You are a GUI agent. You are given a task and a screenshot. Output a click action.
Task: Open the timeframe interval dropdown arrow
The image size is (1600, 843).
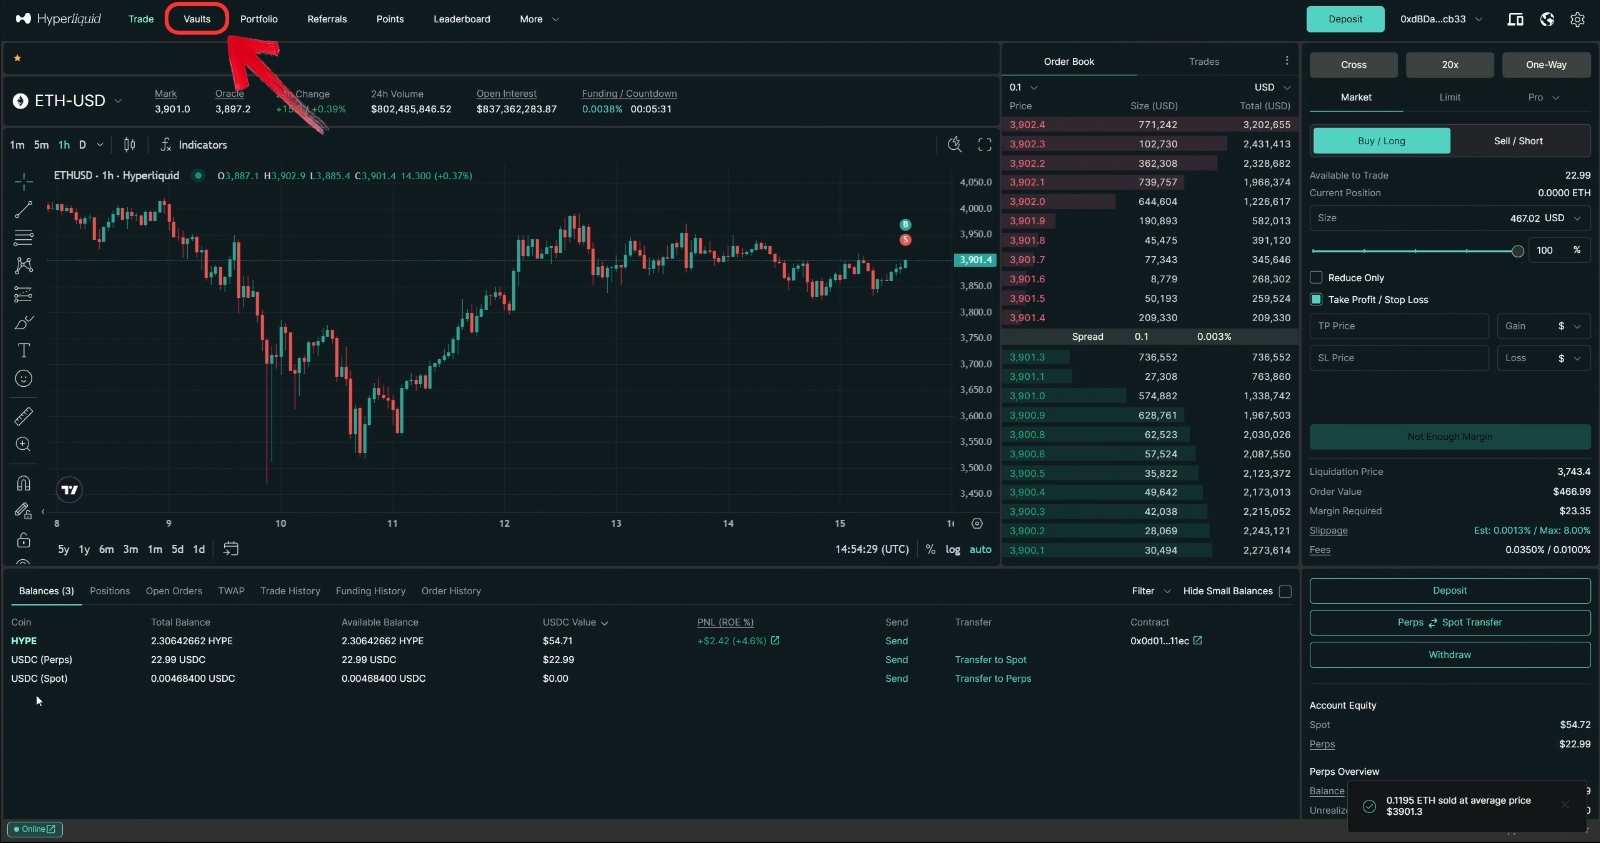coord(100,145)
